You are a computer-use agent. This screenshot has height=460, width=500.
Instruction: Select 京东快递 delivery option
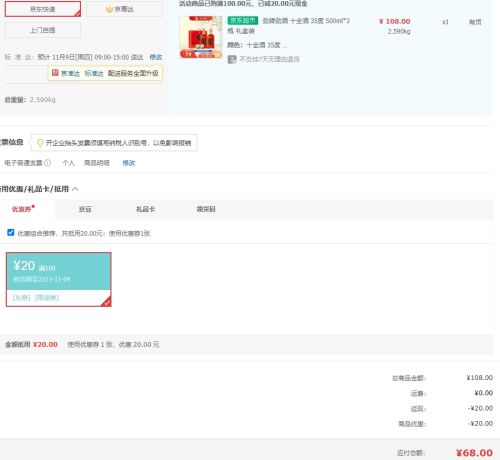click(x=43, y=9)
